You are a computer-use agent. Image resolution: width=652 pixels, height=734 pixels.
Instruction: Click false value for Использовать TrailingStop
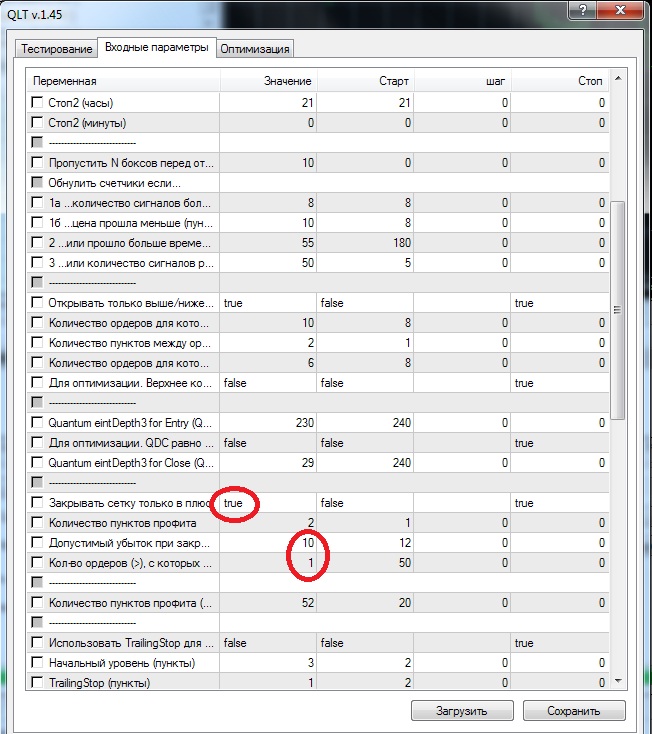[268, 643]
